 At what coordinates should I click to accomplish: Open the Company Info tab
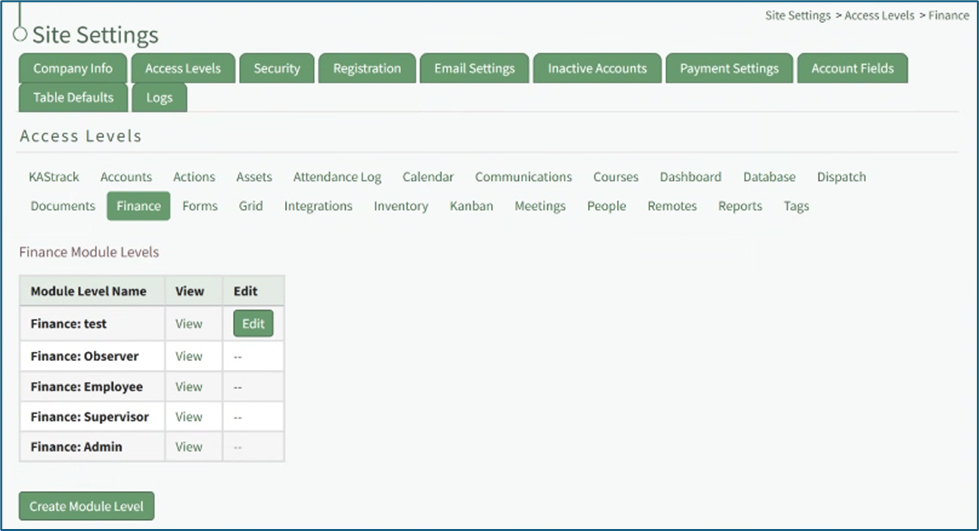(73, 69)
